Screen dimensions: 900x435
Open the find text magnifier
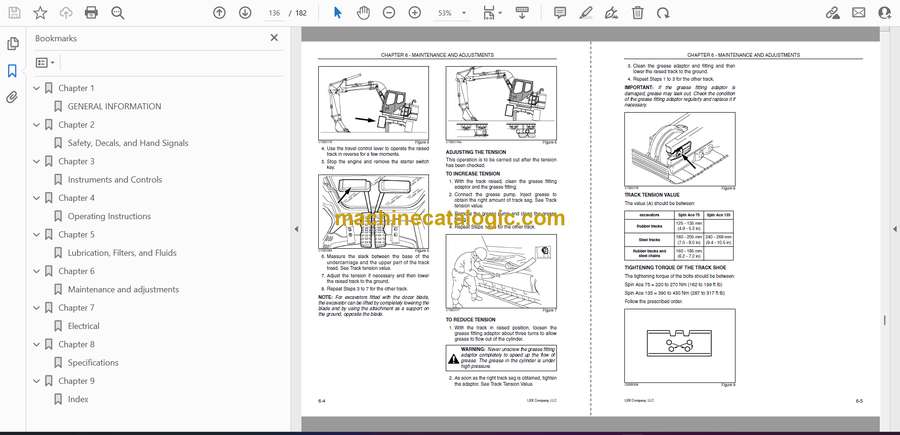tap(118, 13)
